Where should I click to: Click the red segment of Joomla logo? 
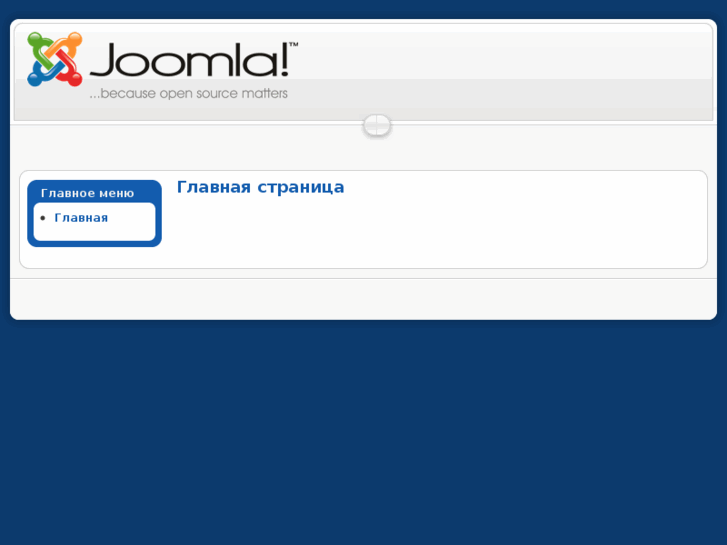pos(70,70)
